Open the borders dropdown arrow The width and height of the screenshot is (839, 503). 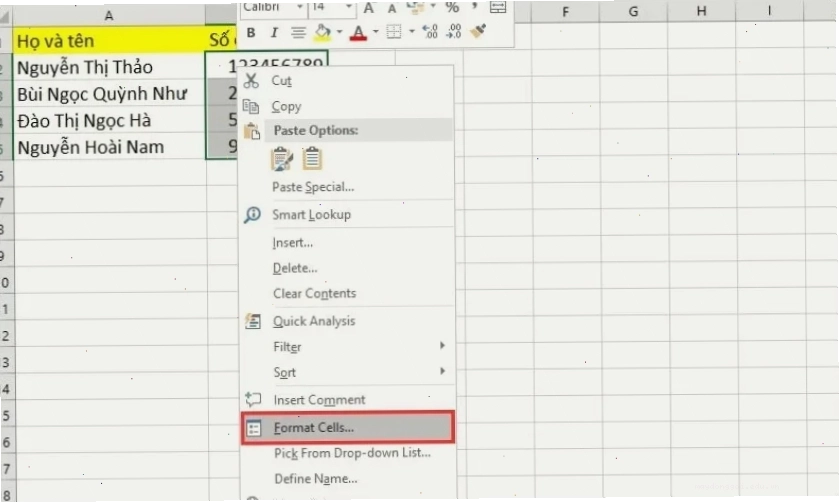(411, 32)
